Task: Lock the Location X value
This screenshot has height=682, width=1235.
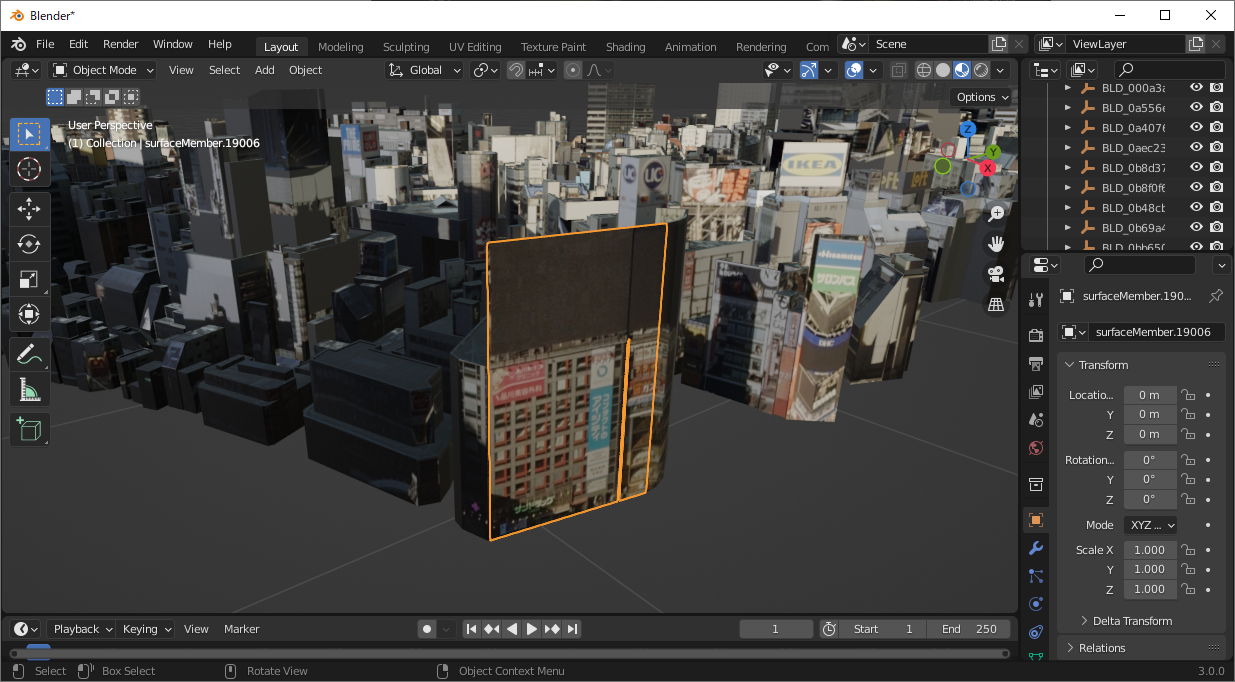Action: pos(1188,395)
